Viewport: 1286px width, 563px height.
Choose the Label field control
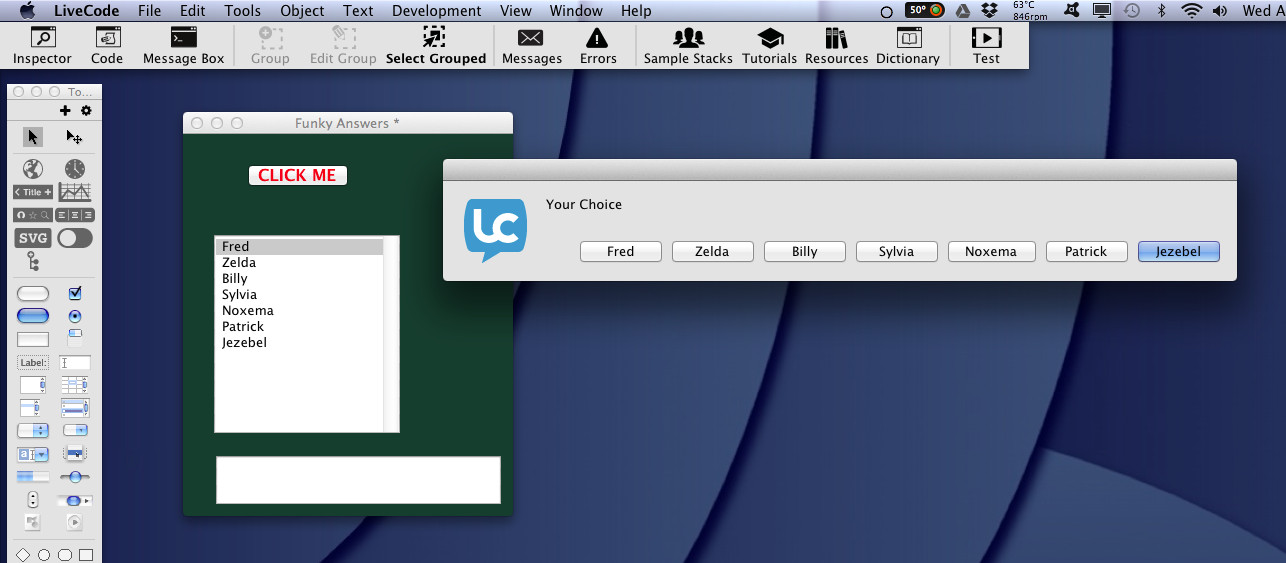click(33, 362)
